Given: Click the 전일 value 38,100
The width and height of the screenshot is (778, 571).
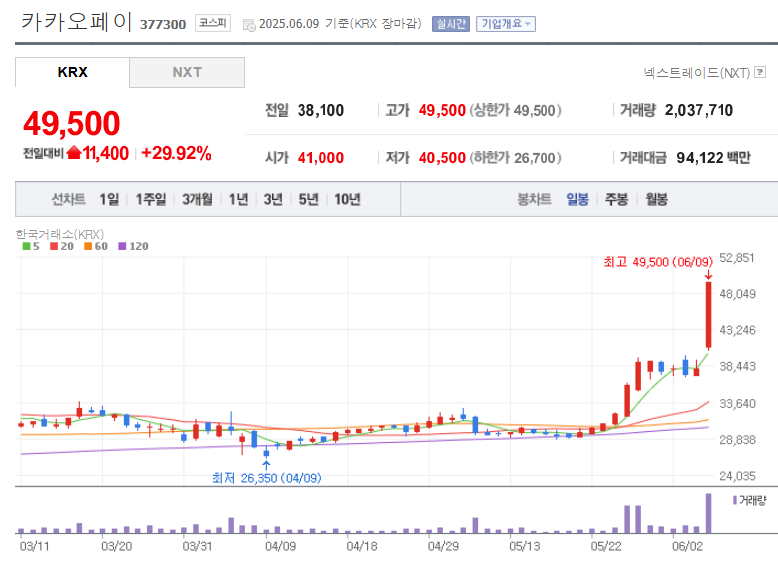Looking at the screenshot, I should pyautogui.click(x=321, y=110).
